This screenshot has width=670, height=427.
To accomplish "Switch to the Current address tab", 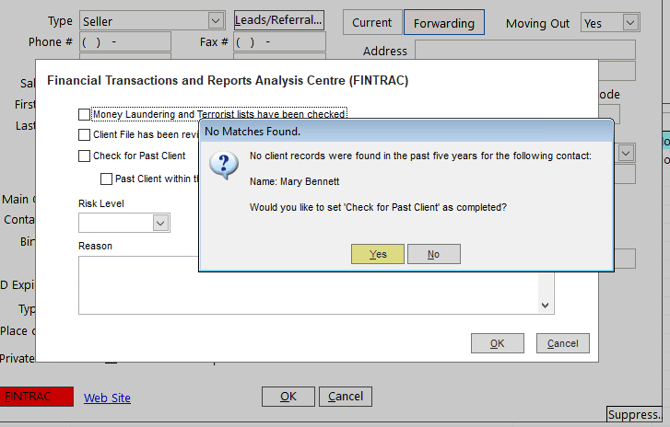I will 372,23.
